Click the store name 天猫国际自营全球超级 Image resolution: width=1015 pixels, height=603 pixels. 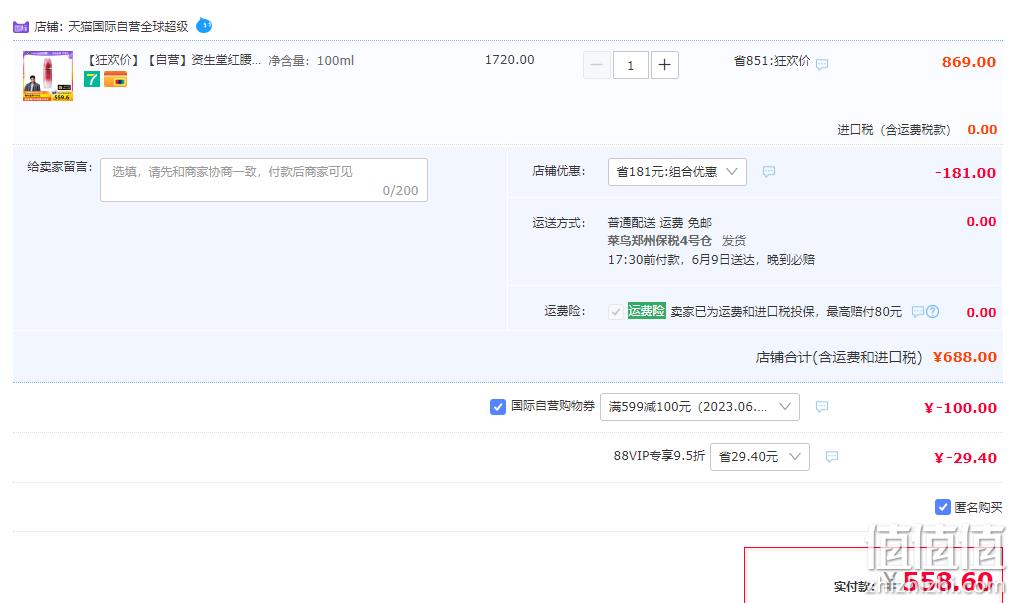[128, 27]
